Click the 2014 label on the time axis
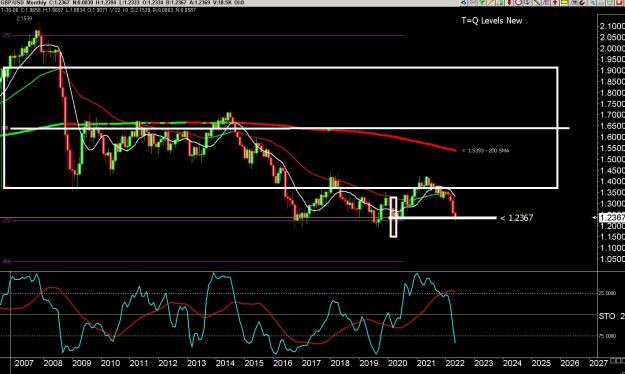The width and height of the screenshot is (625, 374). [x=225, y=363]
